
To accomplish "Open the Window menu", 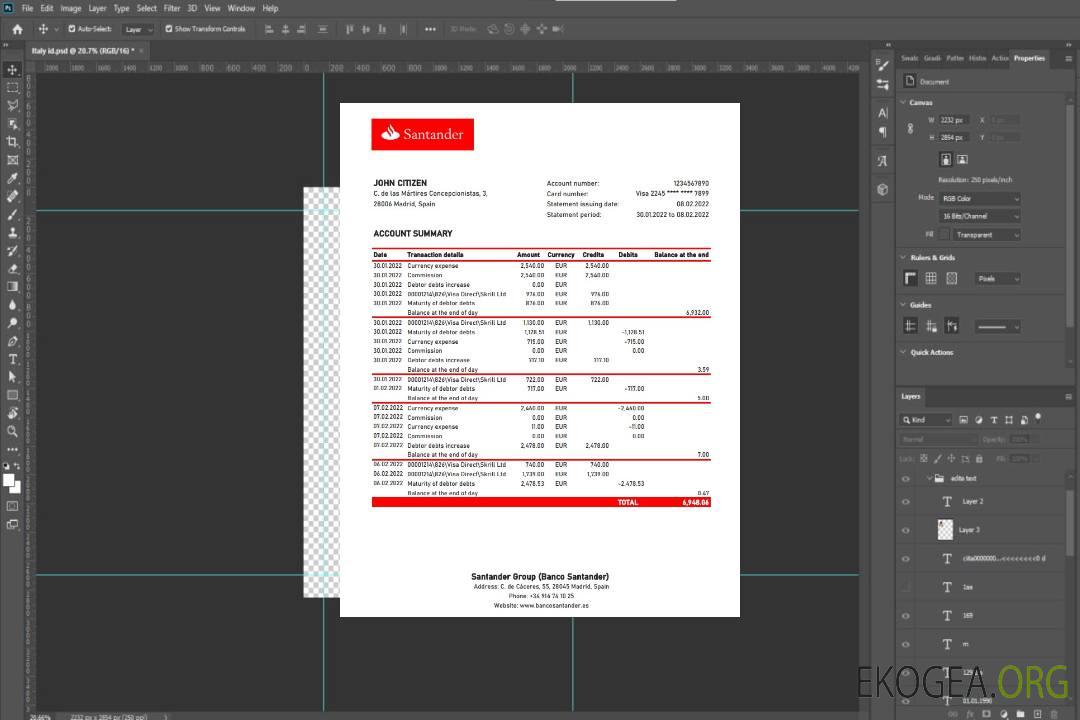I will point(241,8).
